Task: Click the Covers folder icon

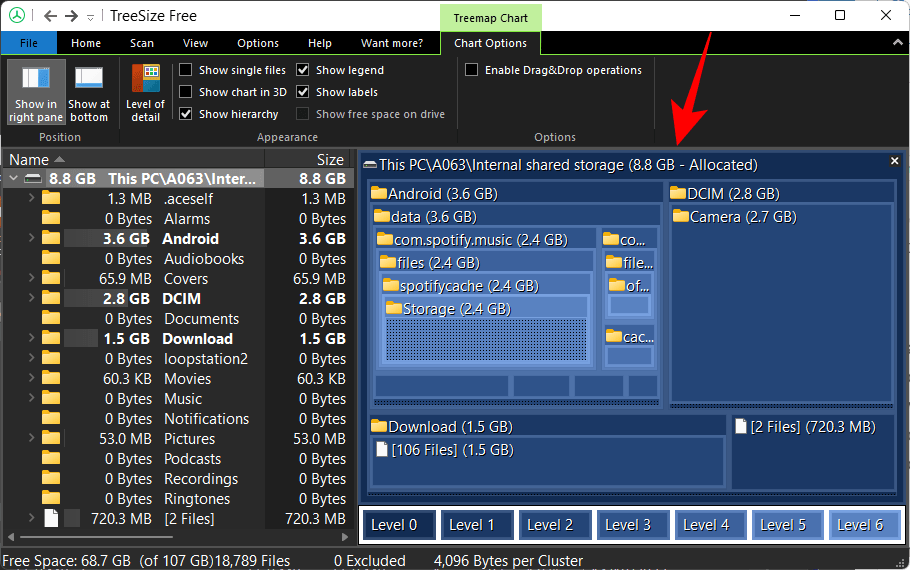Action: tap(51, 278)
